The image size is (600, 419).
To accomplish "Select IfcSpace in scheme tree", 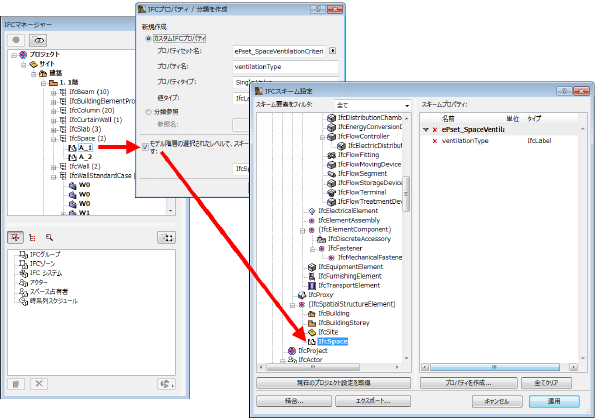I will (x=333, y=342).
